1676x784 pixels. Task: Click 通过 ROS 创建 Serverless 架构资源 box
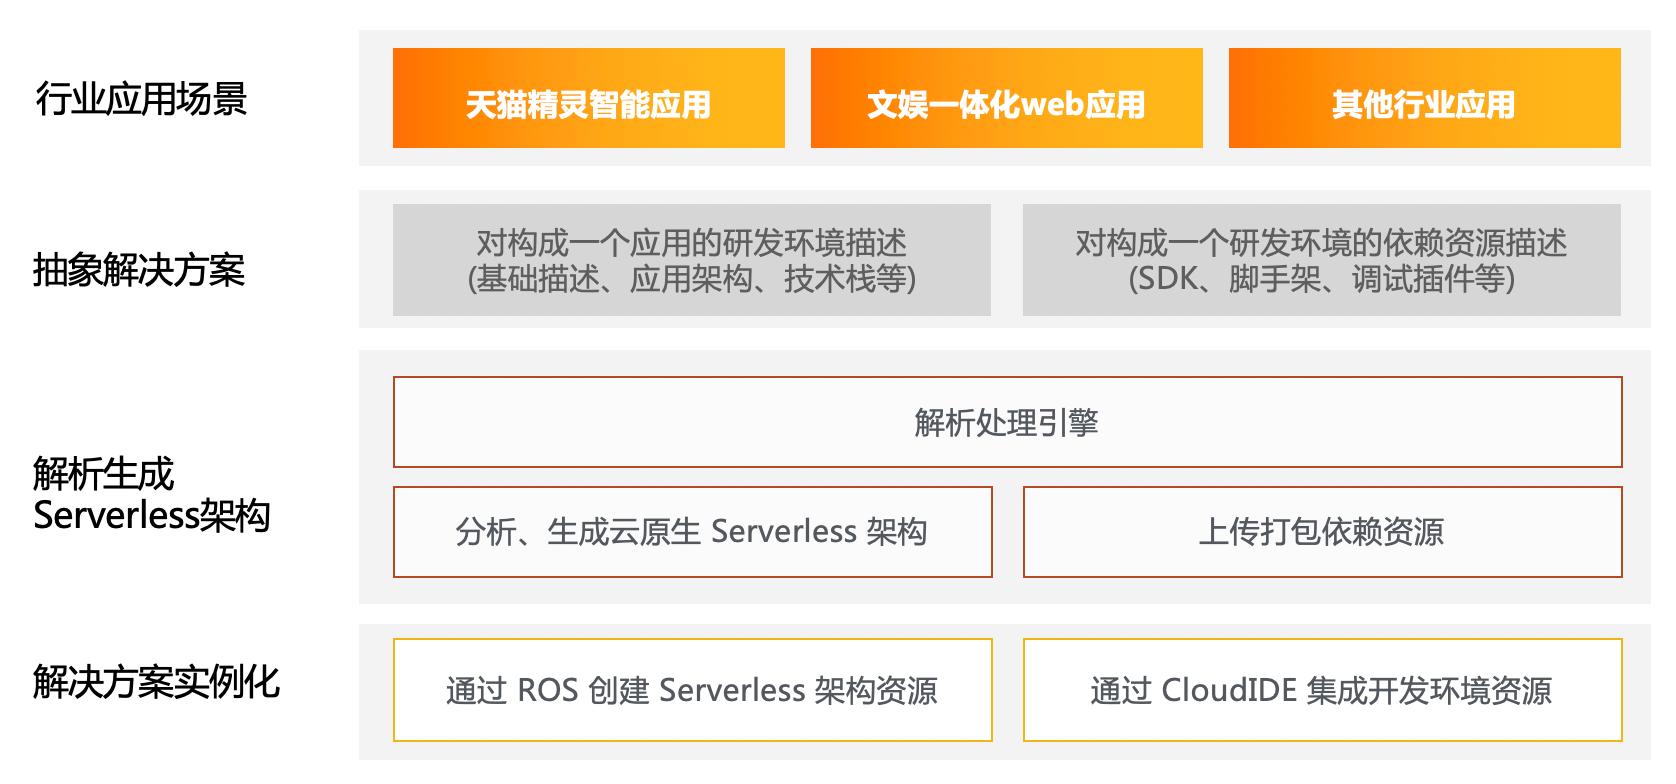[x=691, y=690]
